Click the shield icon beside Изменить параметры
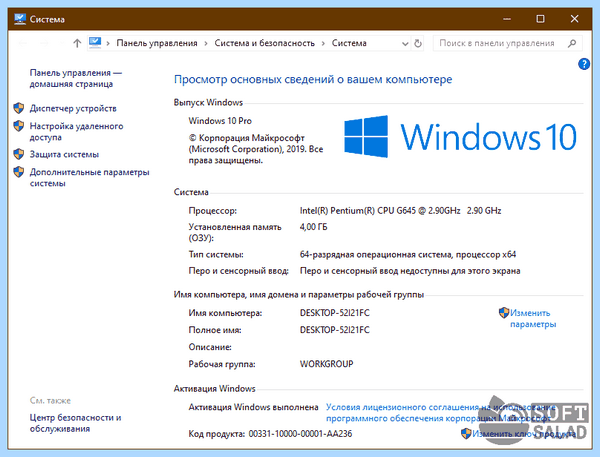 coord(504,313)
